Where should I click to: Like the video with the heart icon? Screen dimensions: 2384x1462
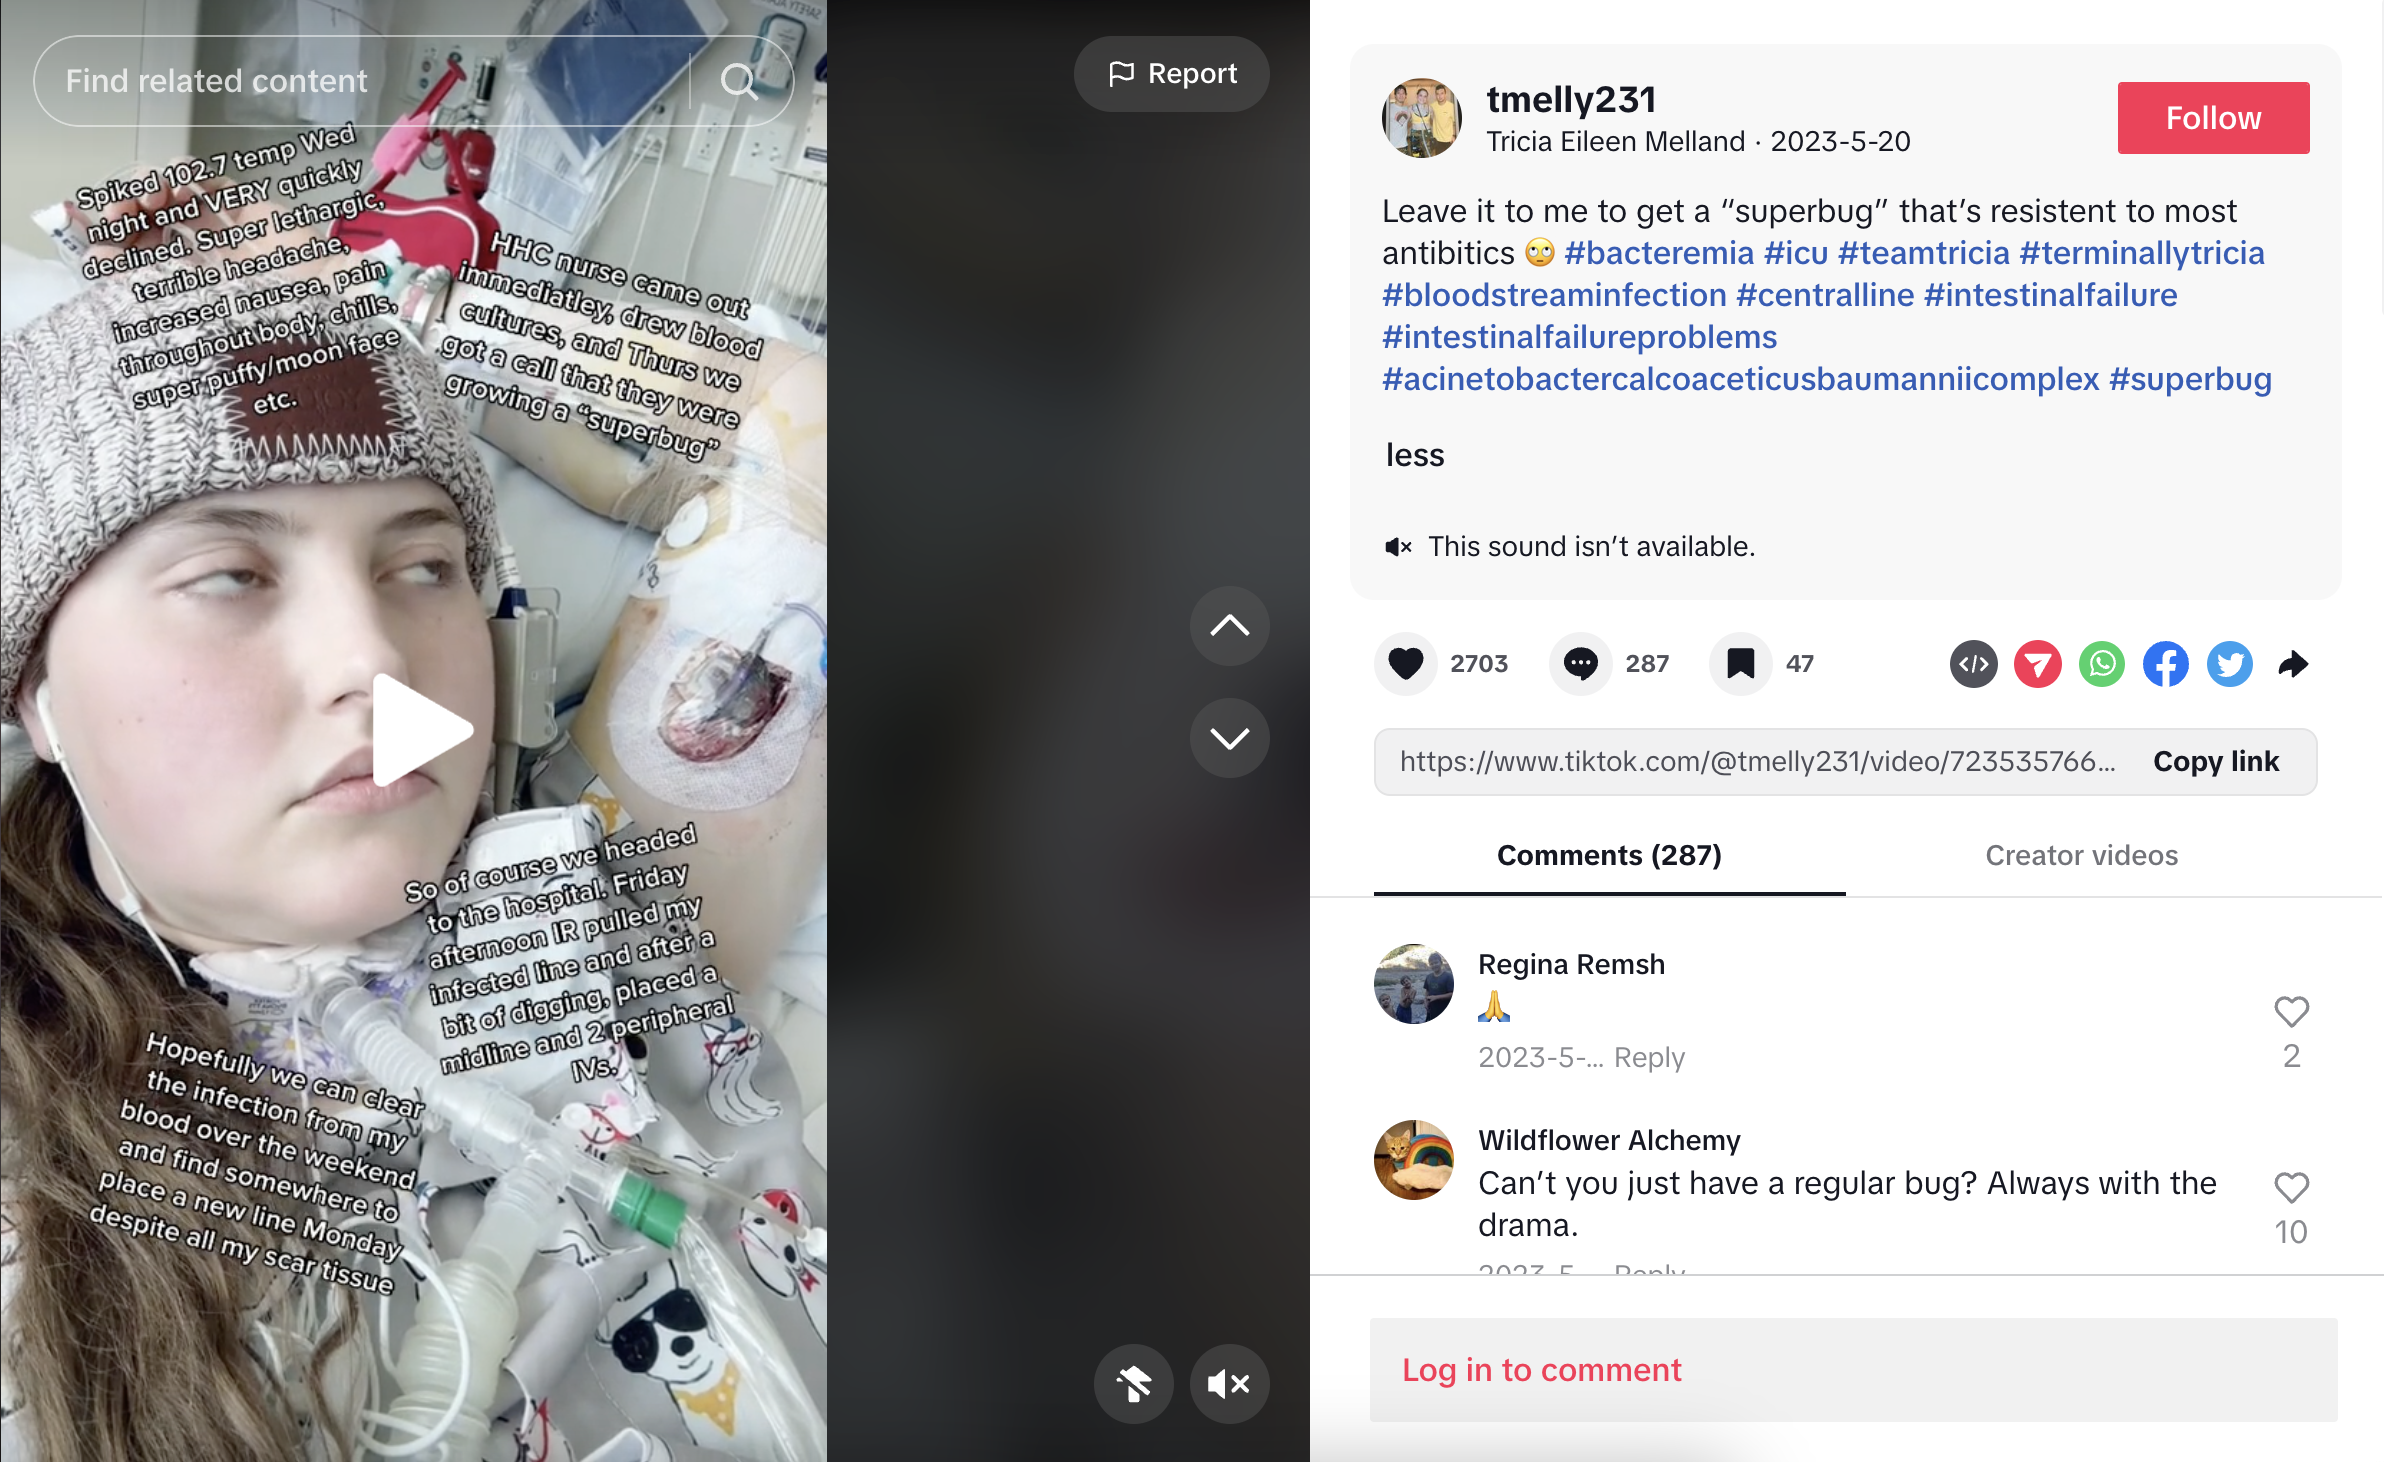point(1405,664)
